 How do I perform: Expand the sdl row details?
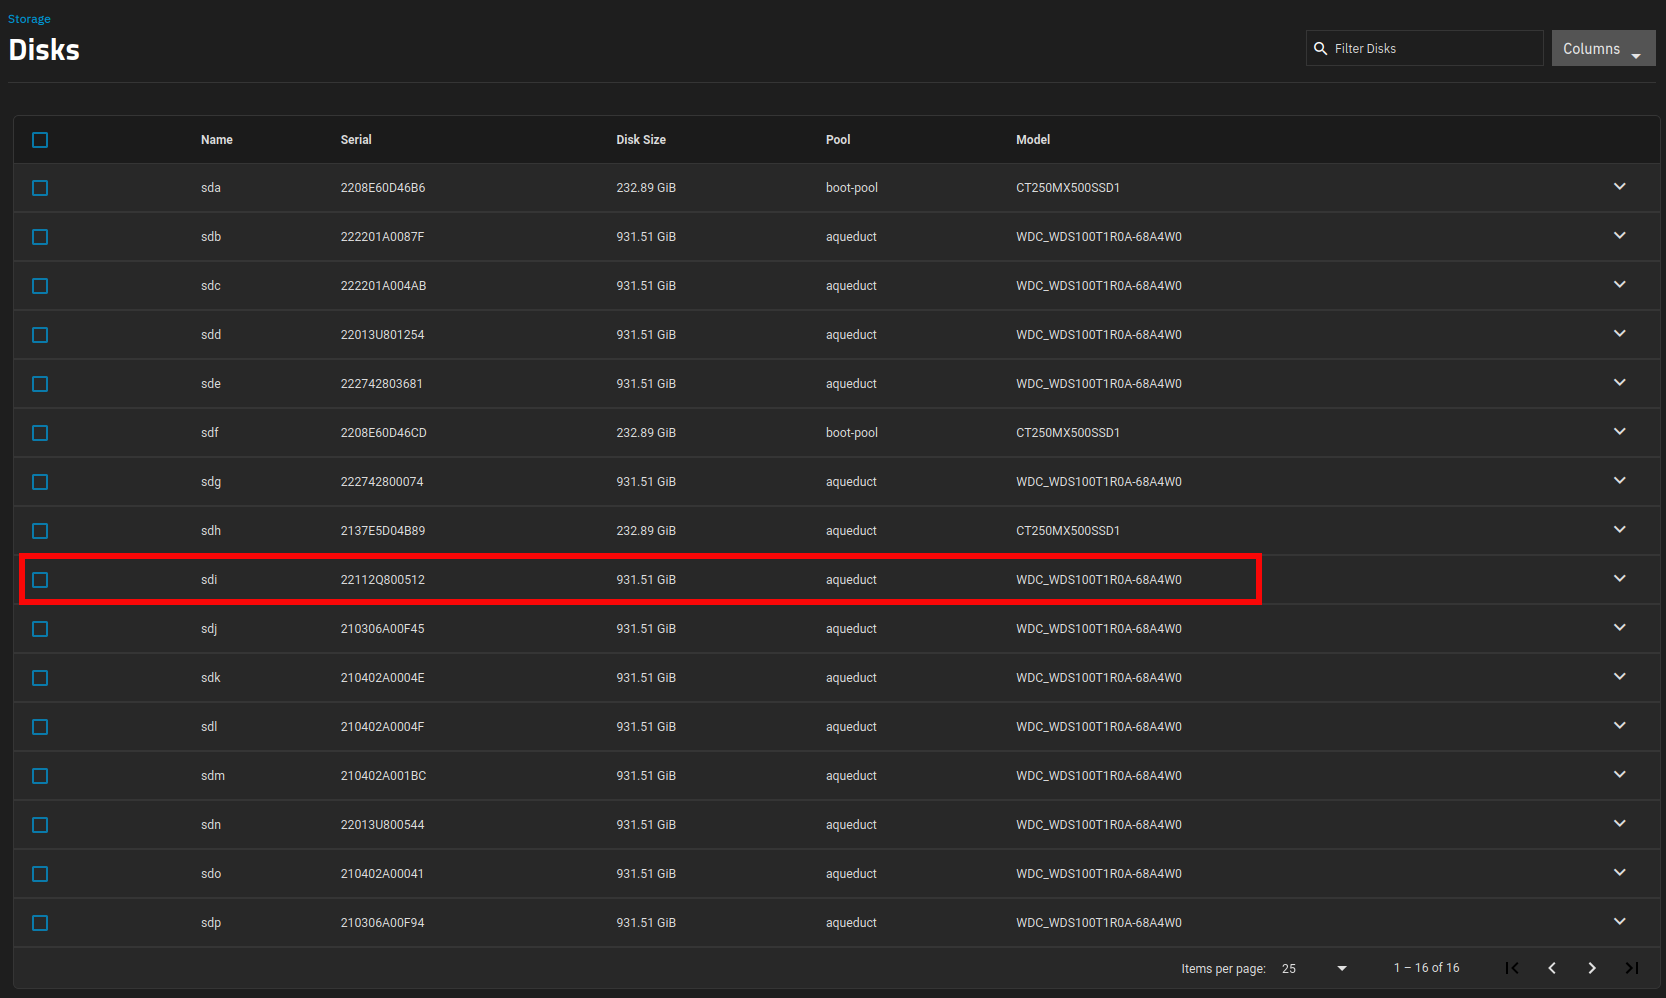click(x=1619, y=726)
